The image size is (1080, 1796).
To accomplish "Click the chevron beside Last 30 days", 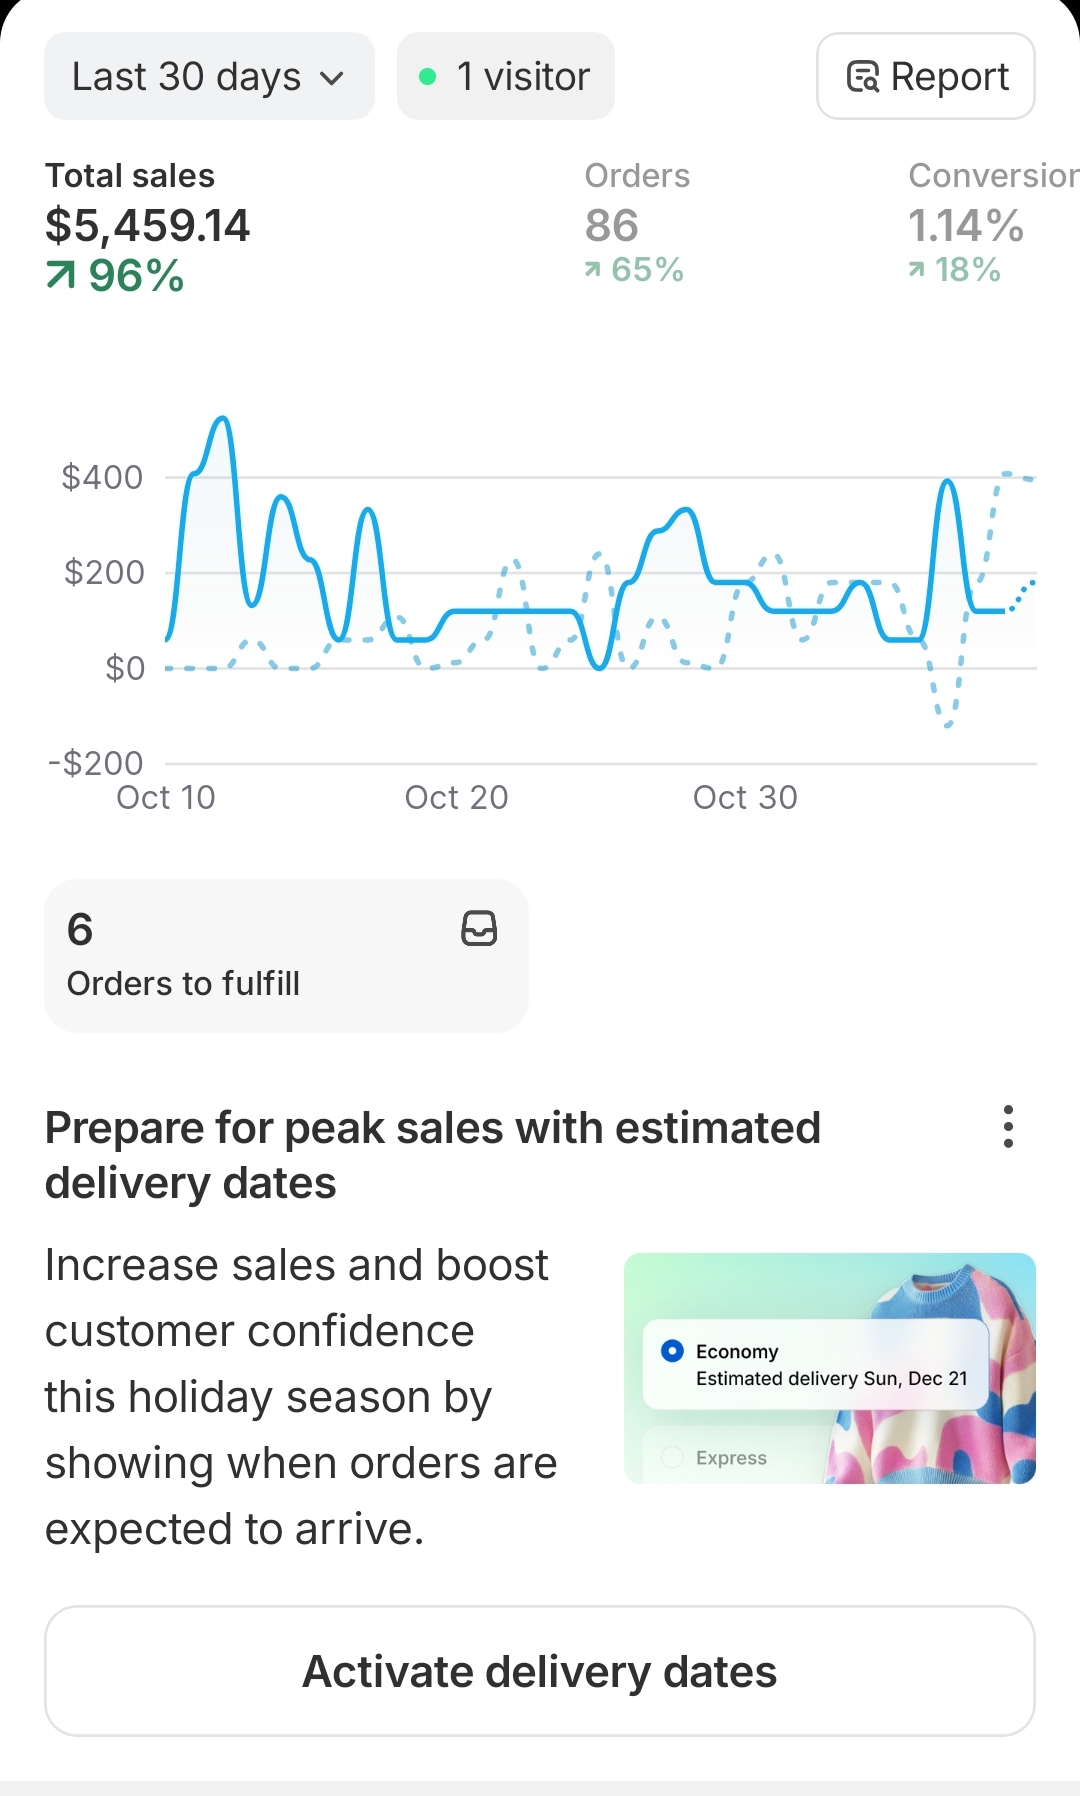I will [x=332, y=78].
